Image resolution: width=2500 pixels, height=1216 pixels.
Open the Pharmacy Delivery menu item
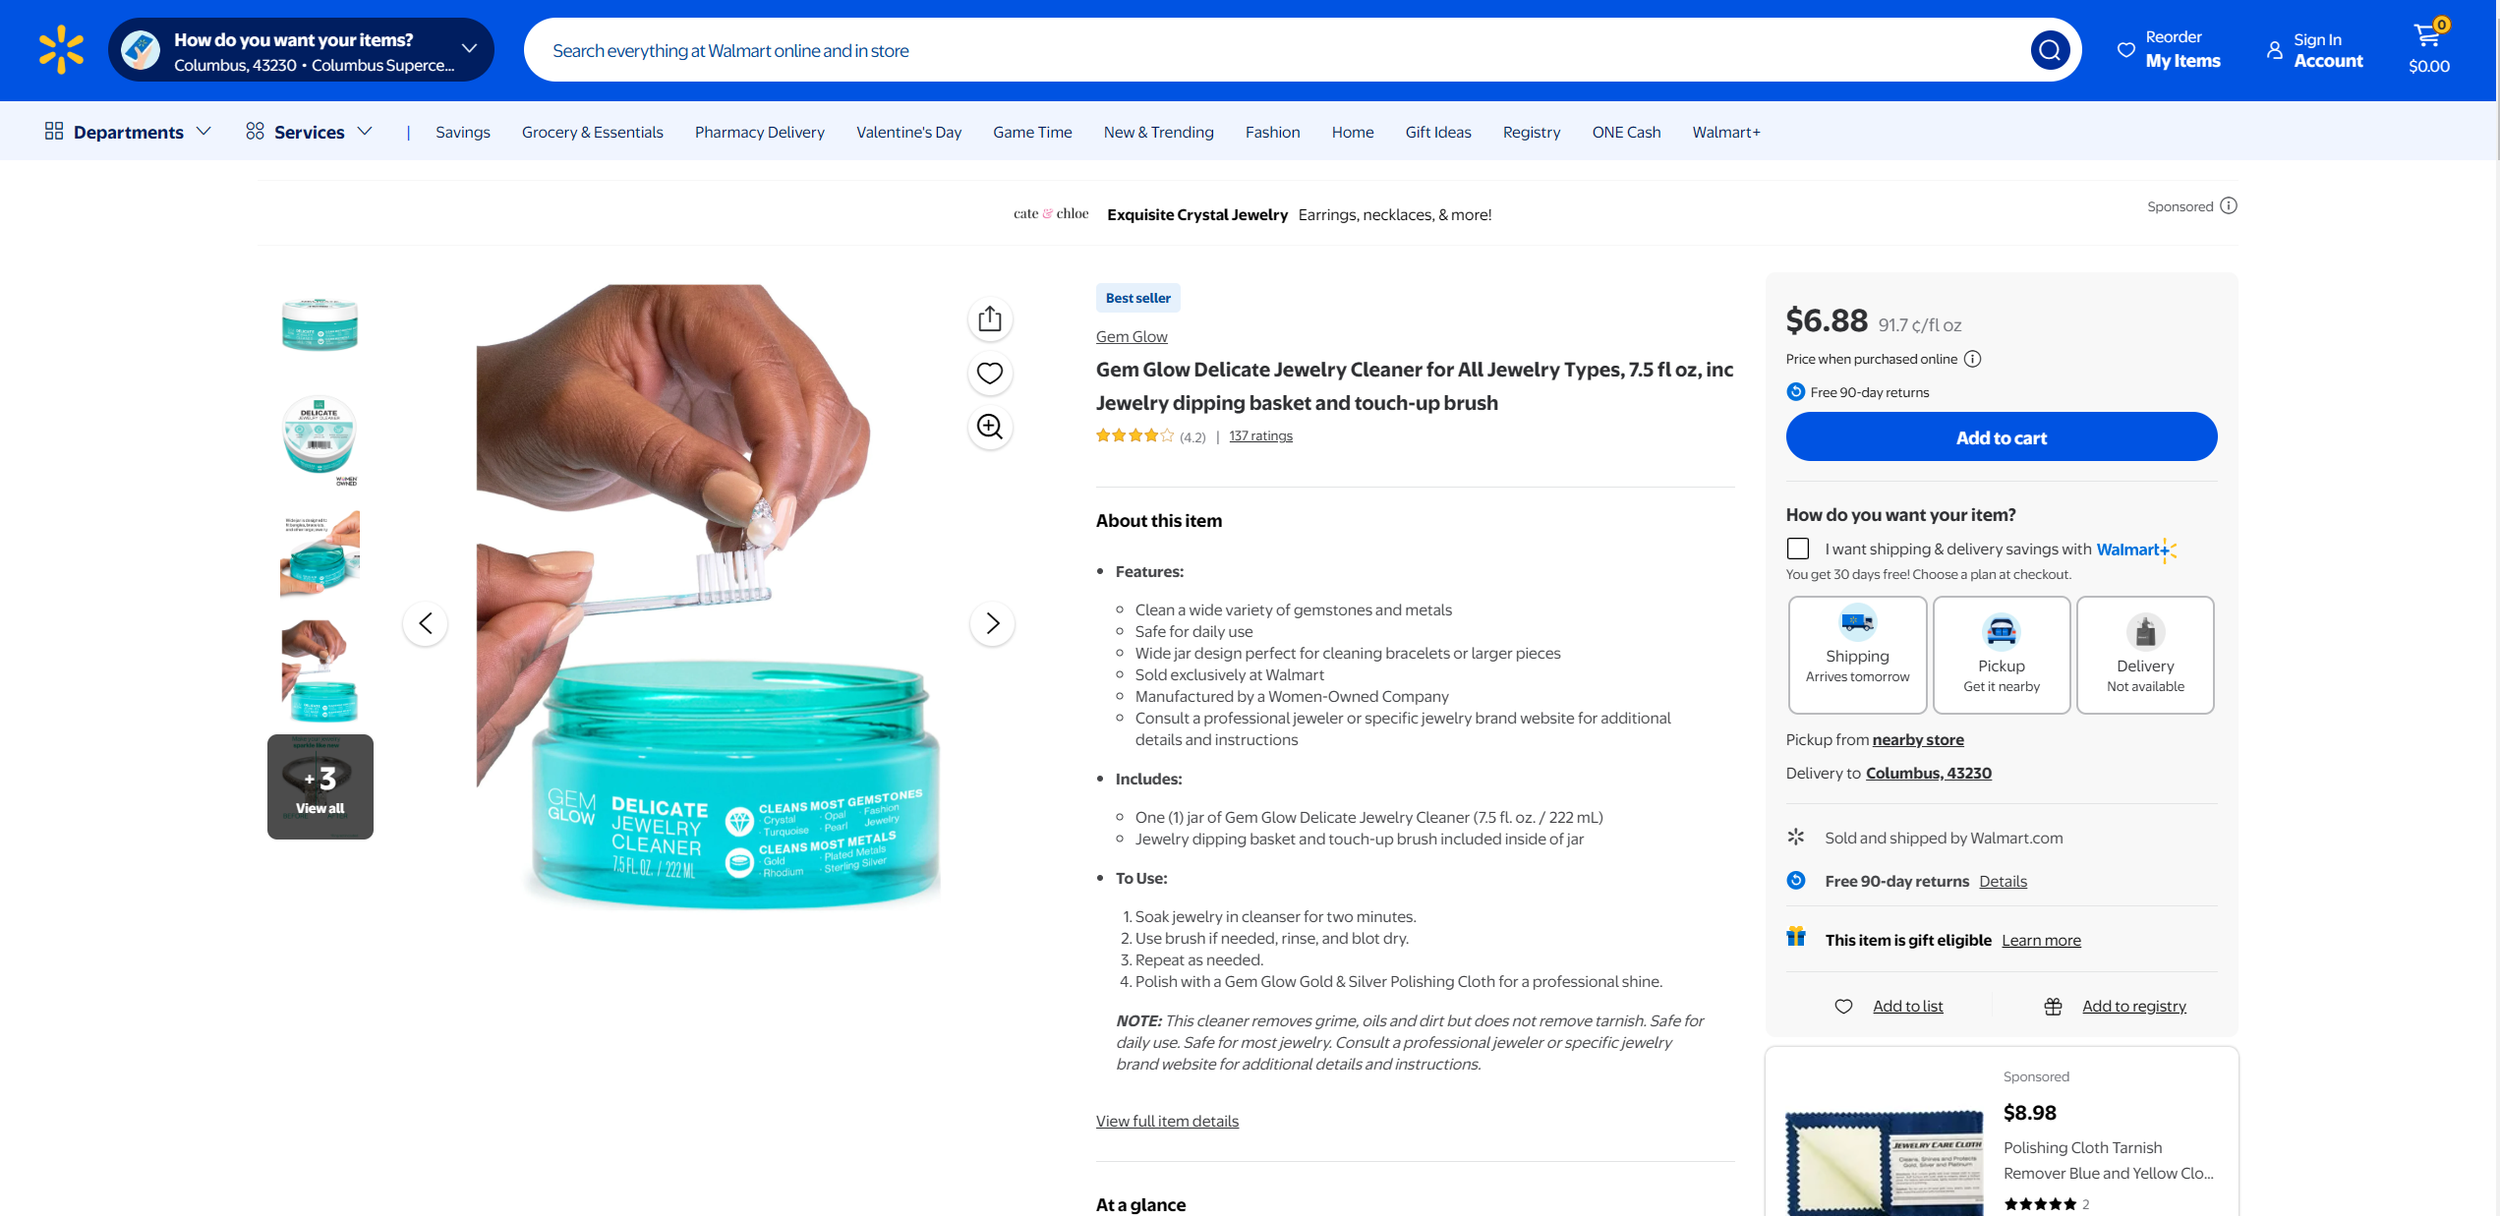coord(759,132)
